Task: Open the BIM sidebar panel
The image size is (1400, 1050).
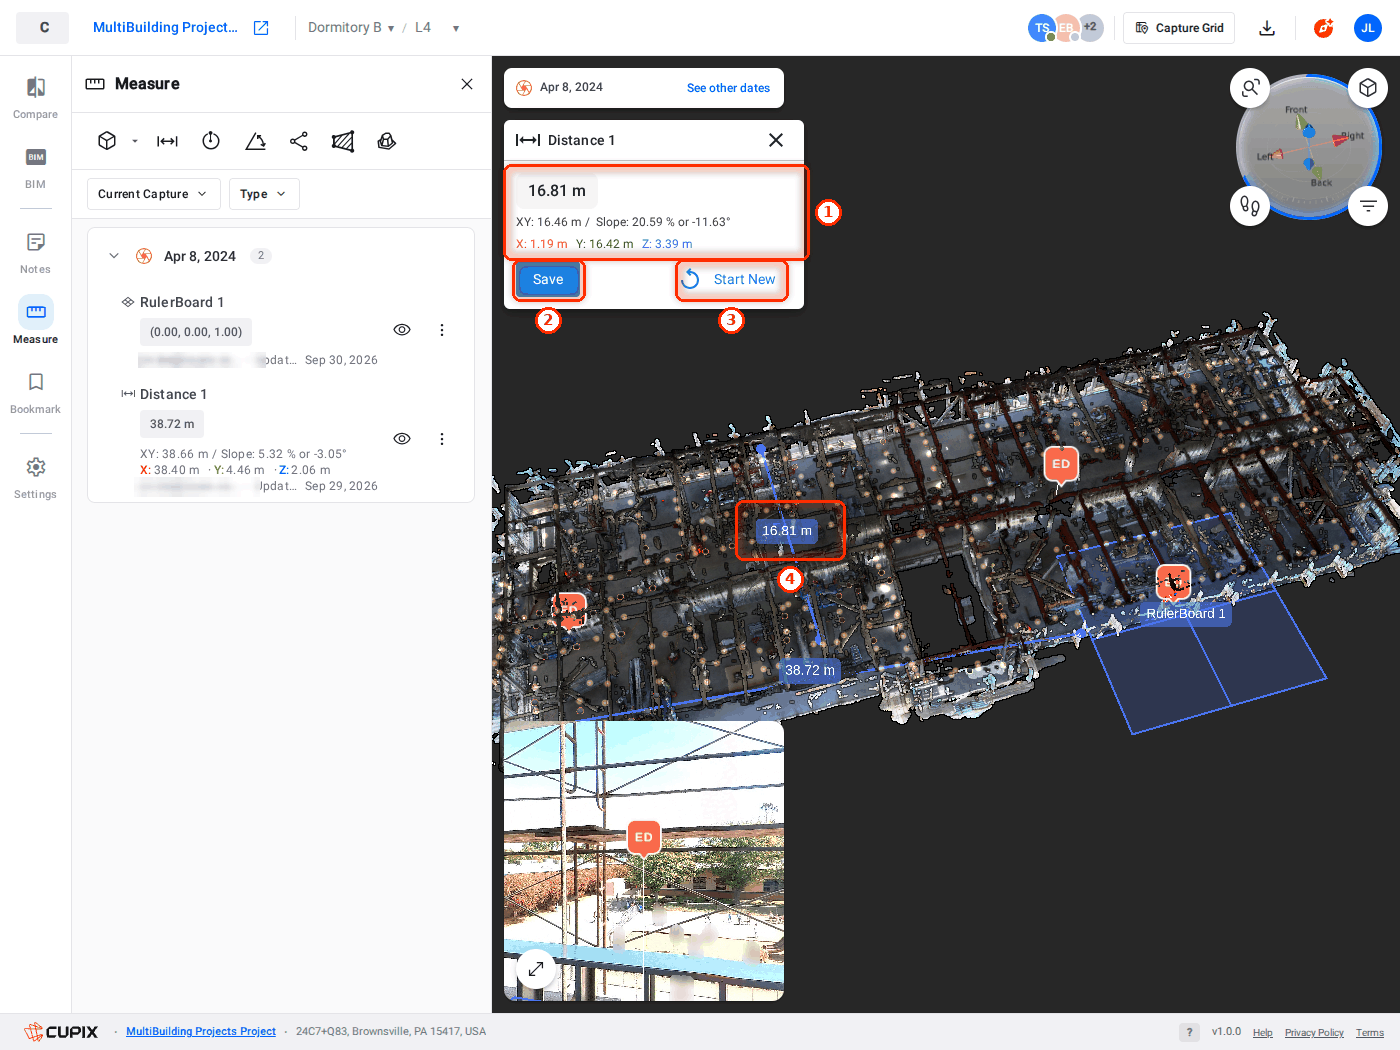Action: (35, 167)
